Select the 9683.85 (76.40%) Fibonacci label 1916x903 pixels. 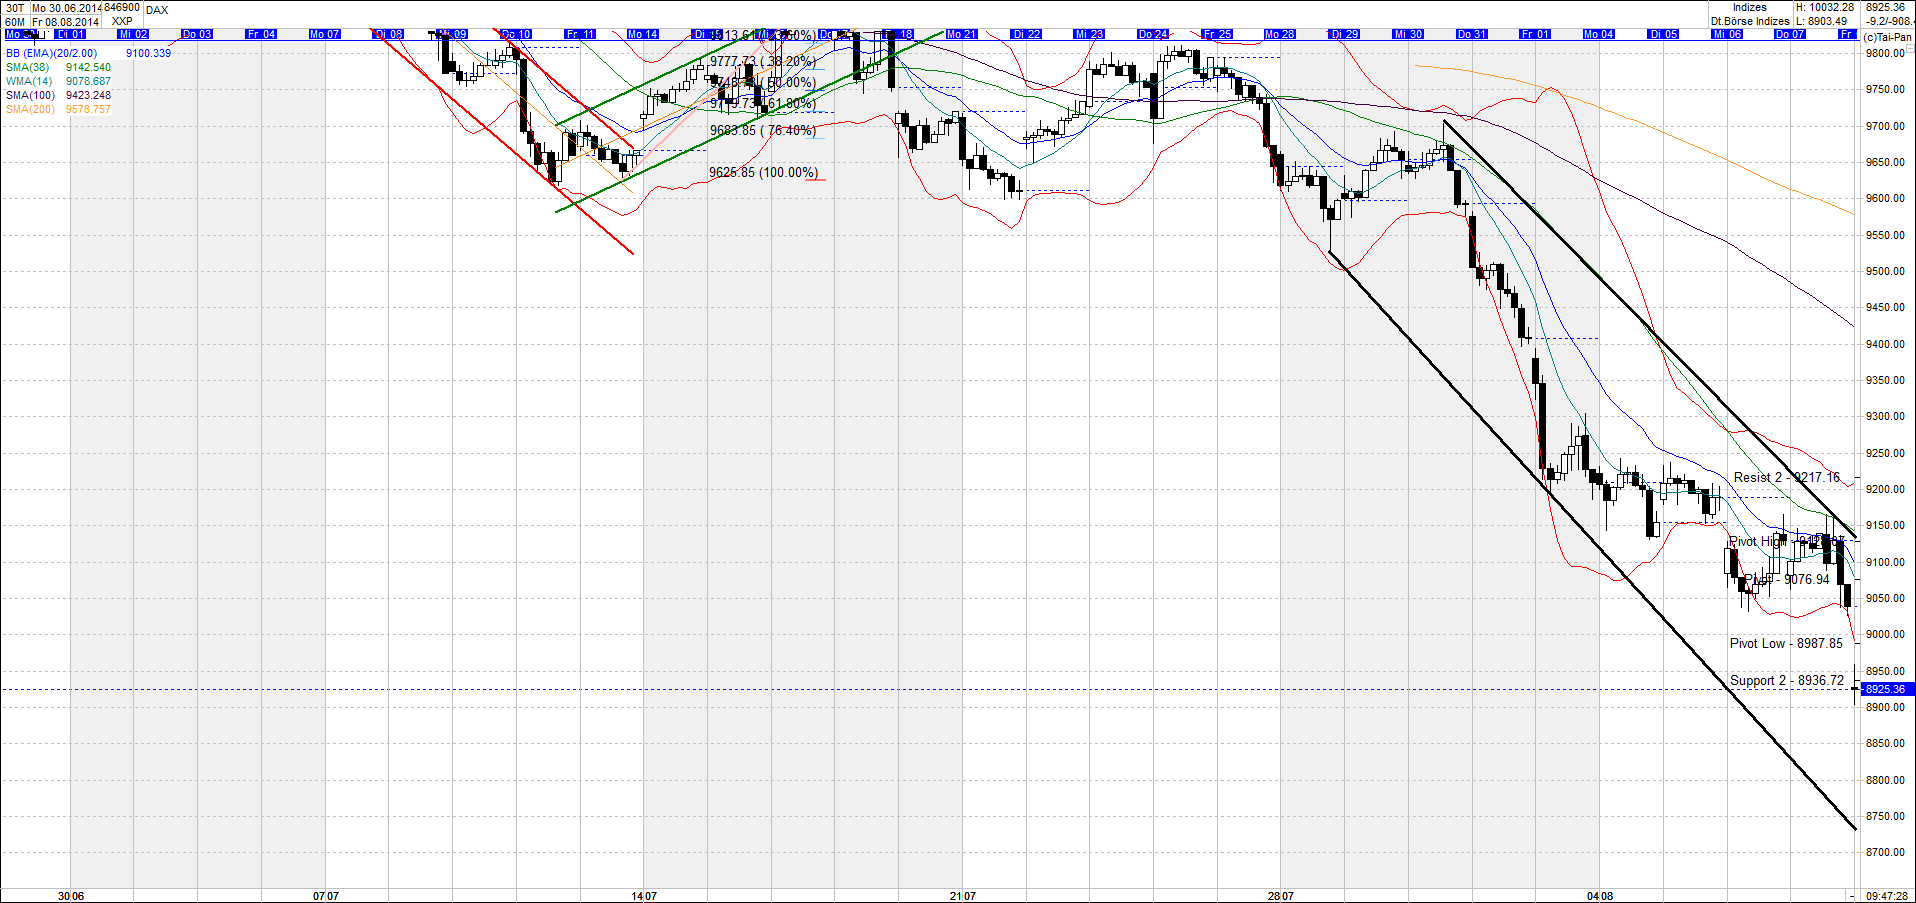(763, 130)
